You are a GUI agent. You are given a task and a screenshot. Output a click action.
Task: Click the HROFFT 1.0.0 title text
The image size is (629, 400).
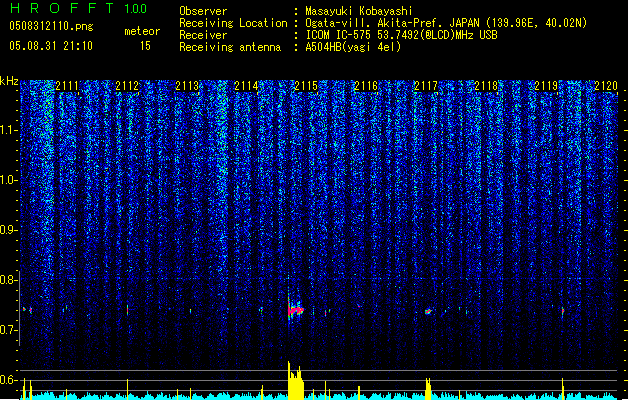[78, 8]
